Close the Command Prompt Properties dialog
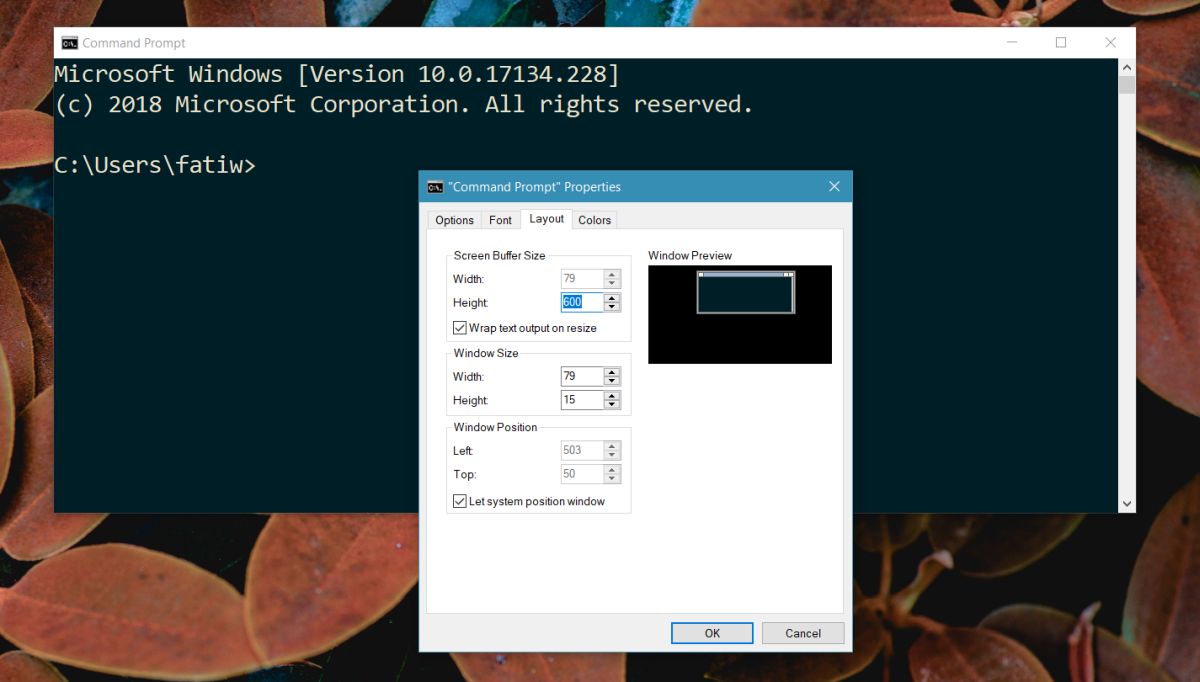Viewport: 1200px width, 682px height. pyautogui.click(x=834, y=186)
